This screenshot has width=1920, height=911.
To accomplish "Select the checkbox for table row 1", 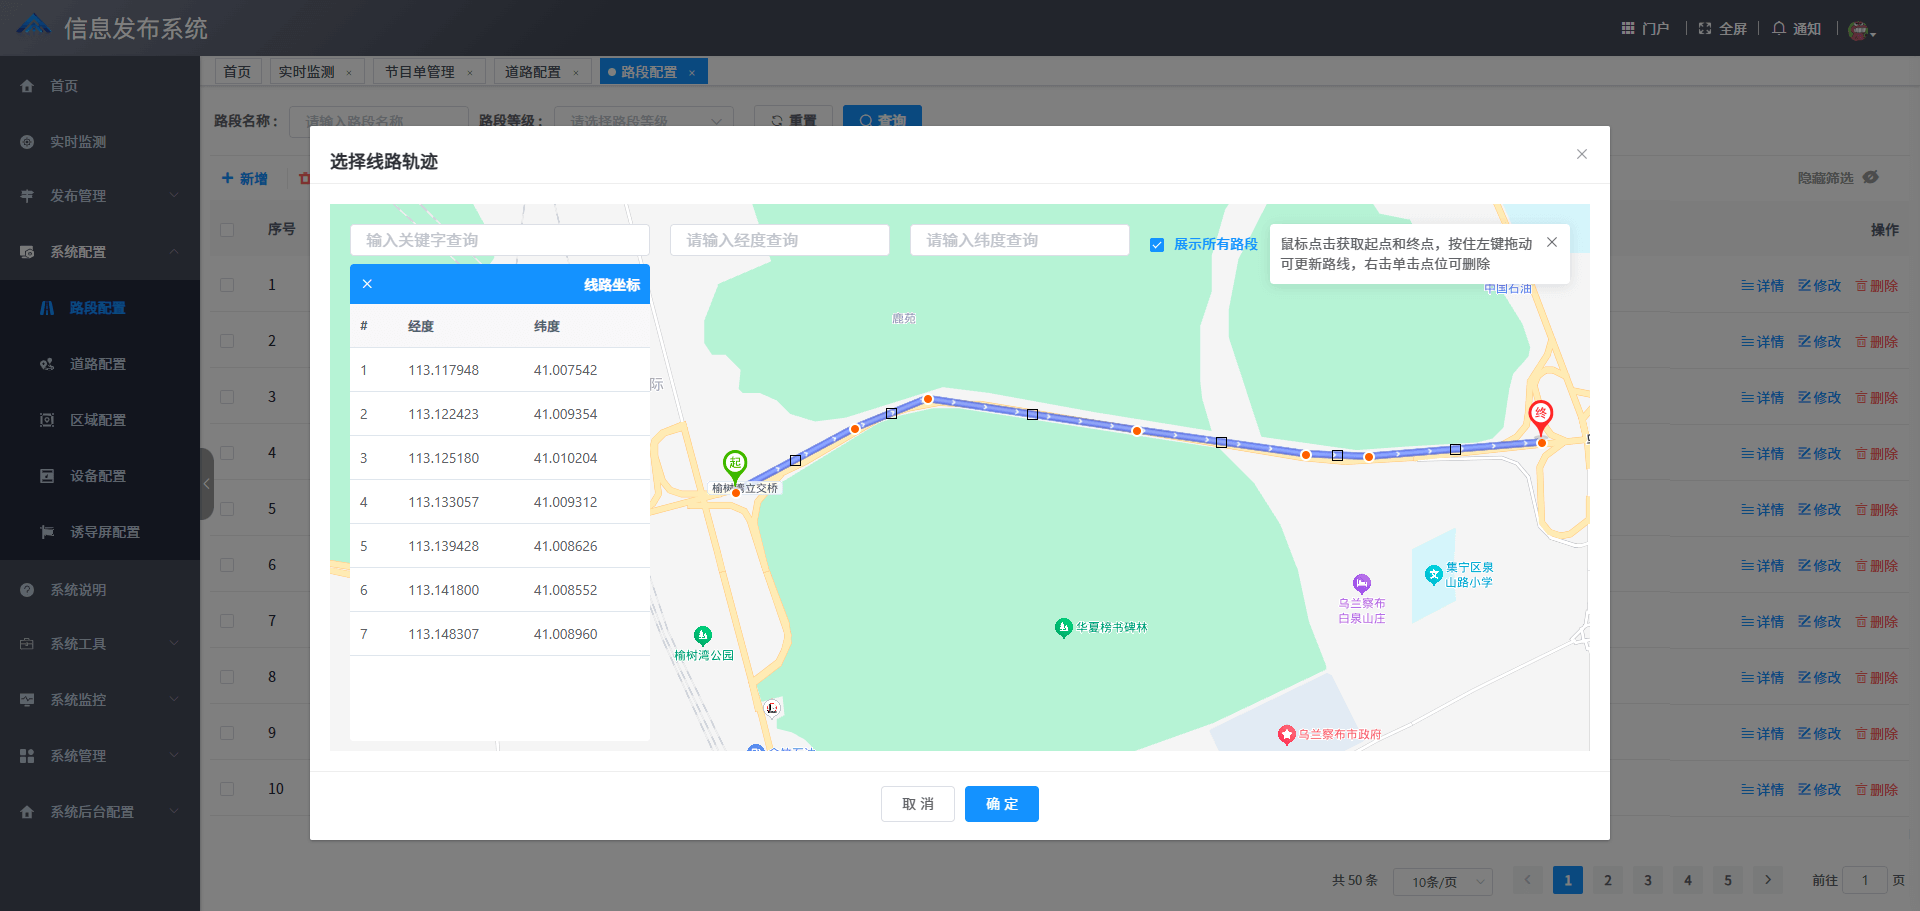I will [x=227, y=285].
